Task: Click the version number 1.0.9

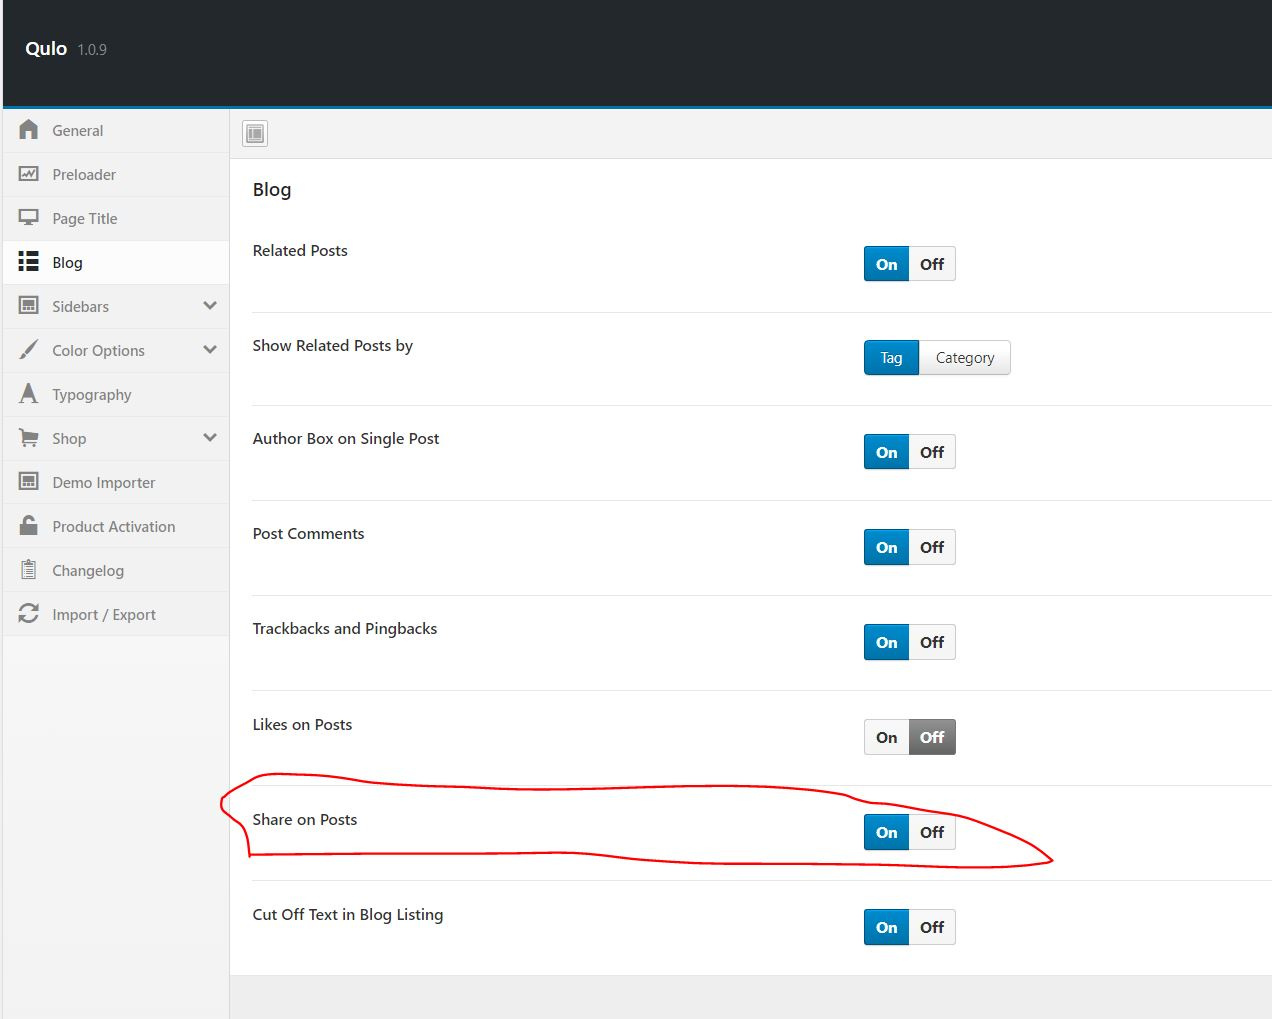Action: pyautogui.click(x=92, y=50)
